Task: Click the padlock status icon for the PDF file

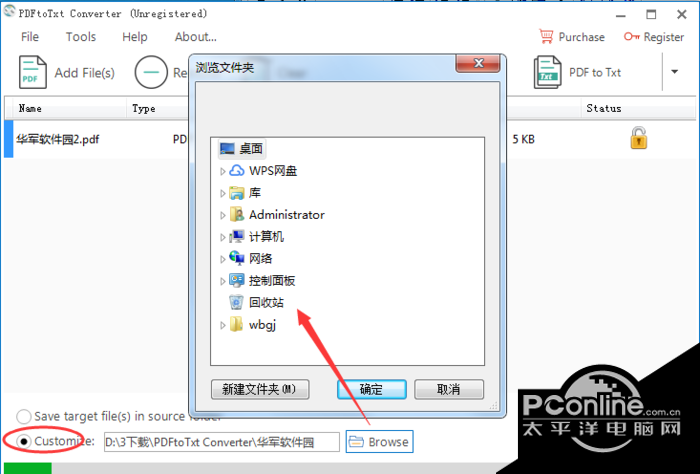Action: [x=638, y=138]
